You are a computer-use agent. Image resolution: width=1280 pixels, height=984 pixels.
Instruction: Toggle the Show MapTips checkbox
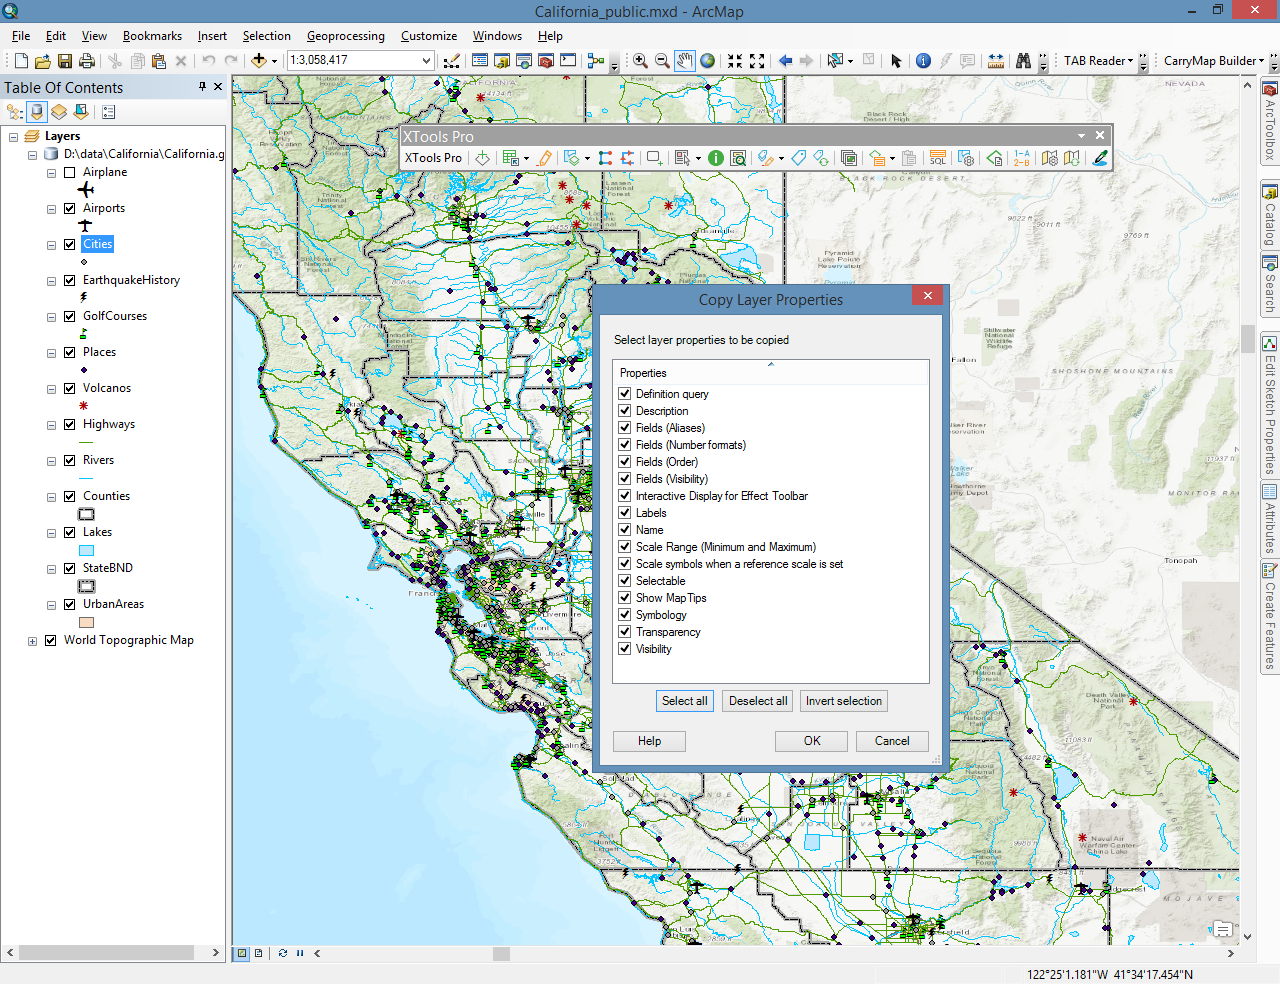624,598
